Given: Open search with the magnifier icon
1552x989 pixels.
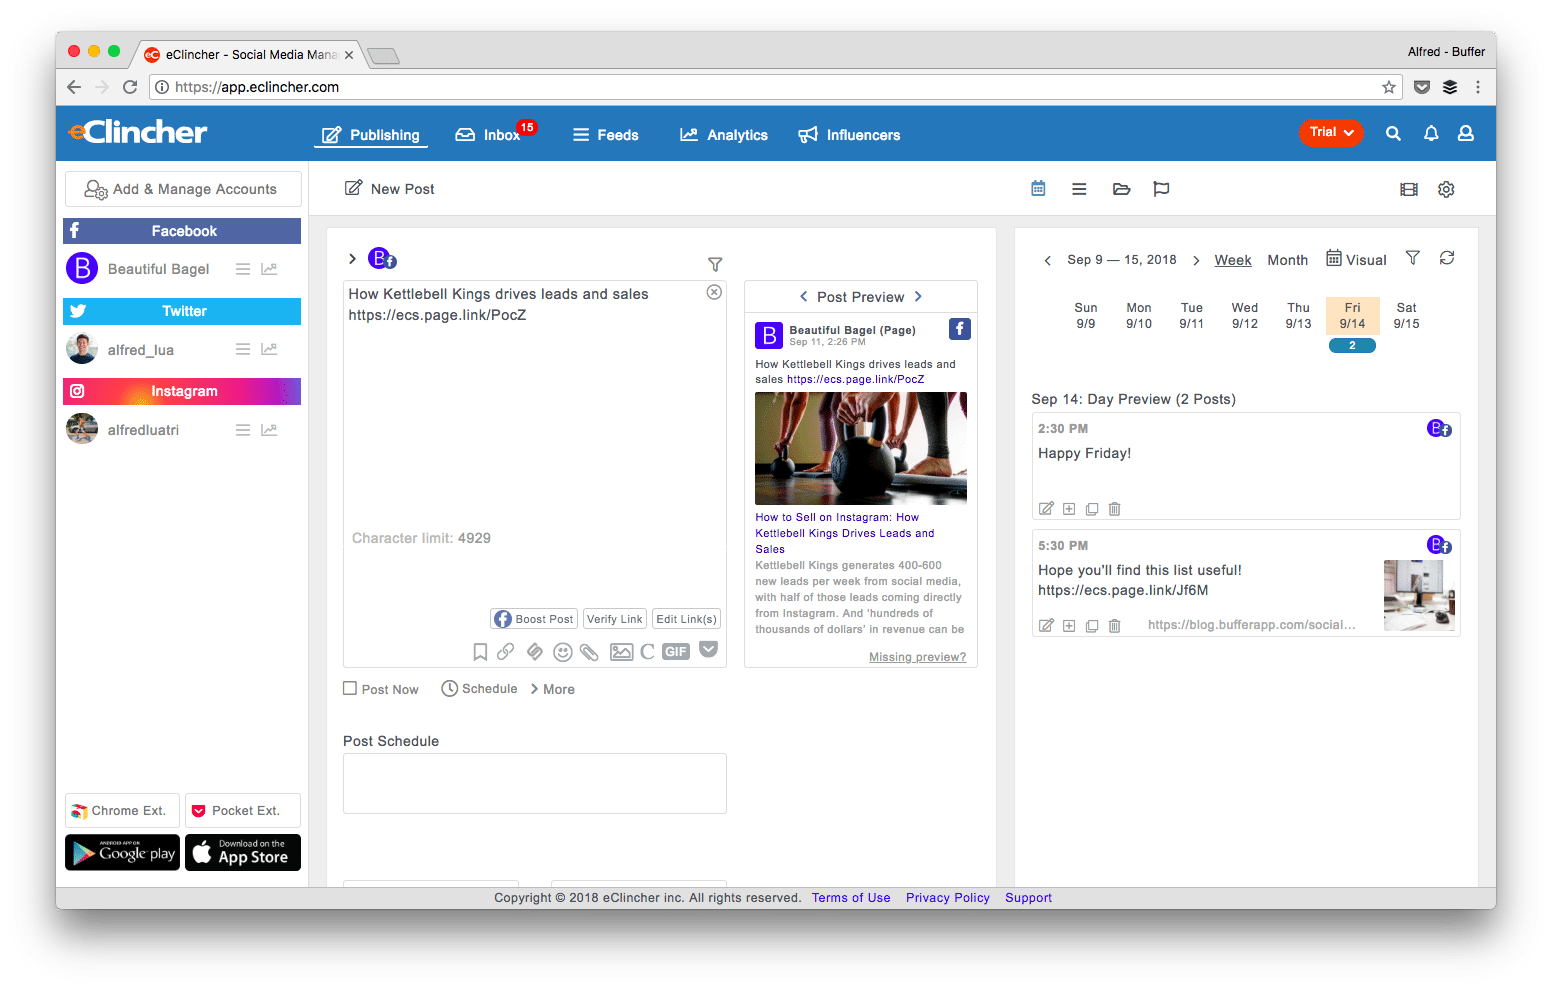Looking at the screenshot, I should coord(1393,133).
